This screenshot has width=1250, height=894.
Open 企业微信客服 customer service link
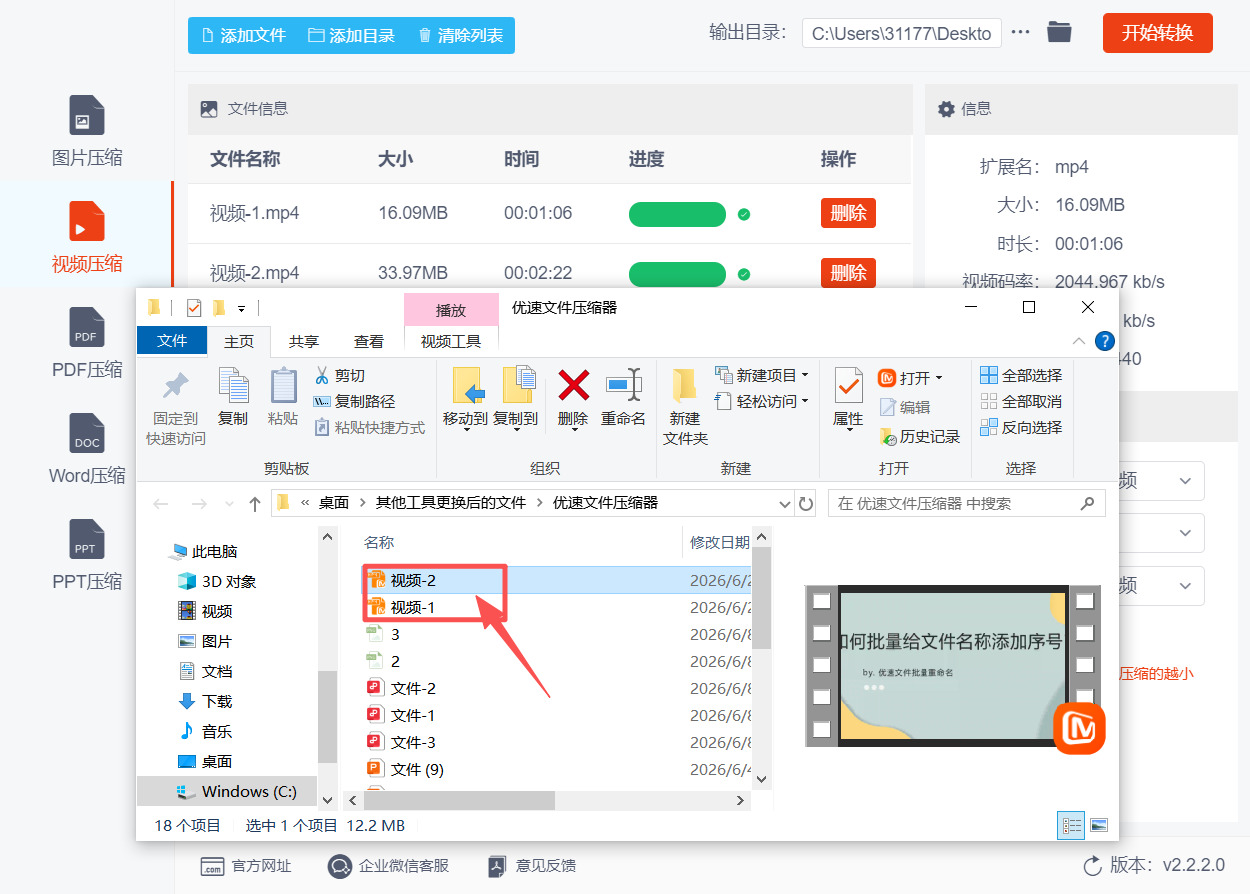[388, 866]
